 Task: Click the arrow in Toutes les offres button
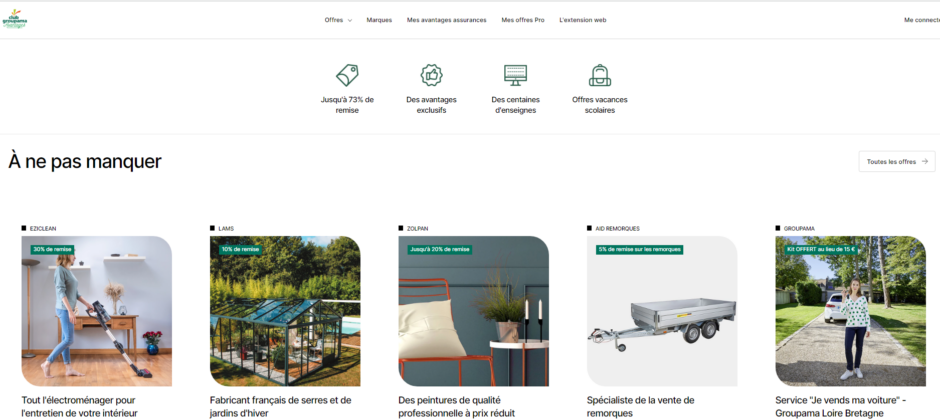[x=925, y=161]
